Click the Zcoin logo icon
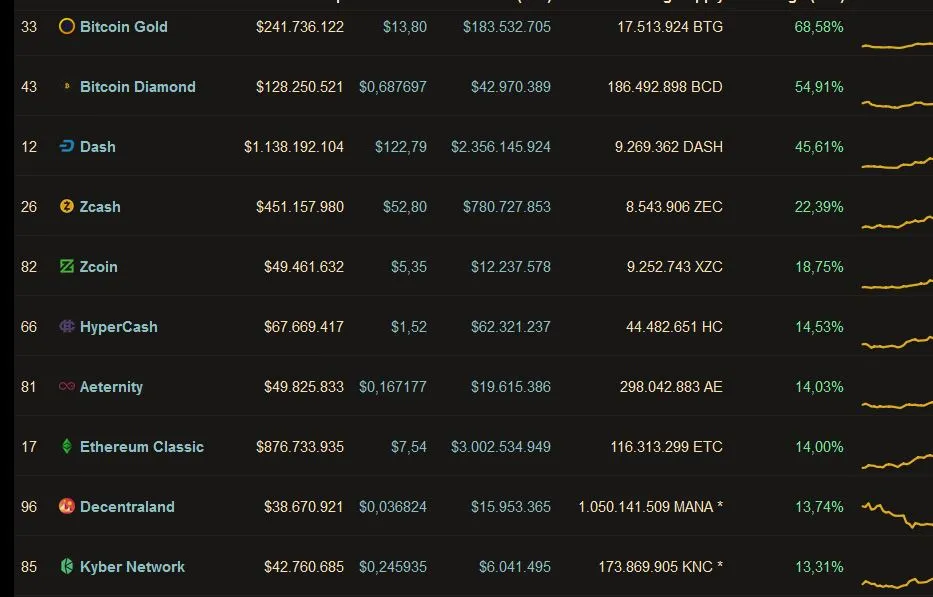The width and height of the screenshot is (933, 597). [x=67, y=266]
